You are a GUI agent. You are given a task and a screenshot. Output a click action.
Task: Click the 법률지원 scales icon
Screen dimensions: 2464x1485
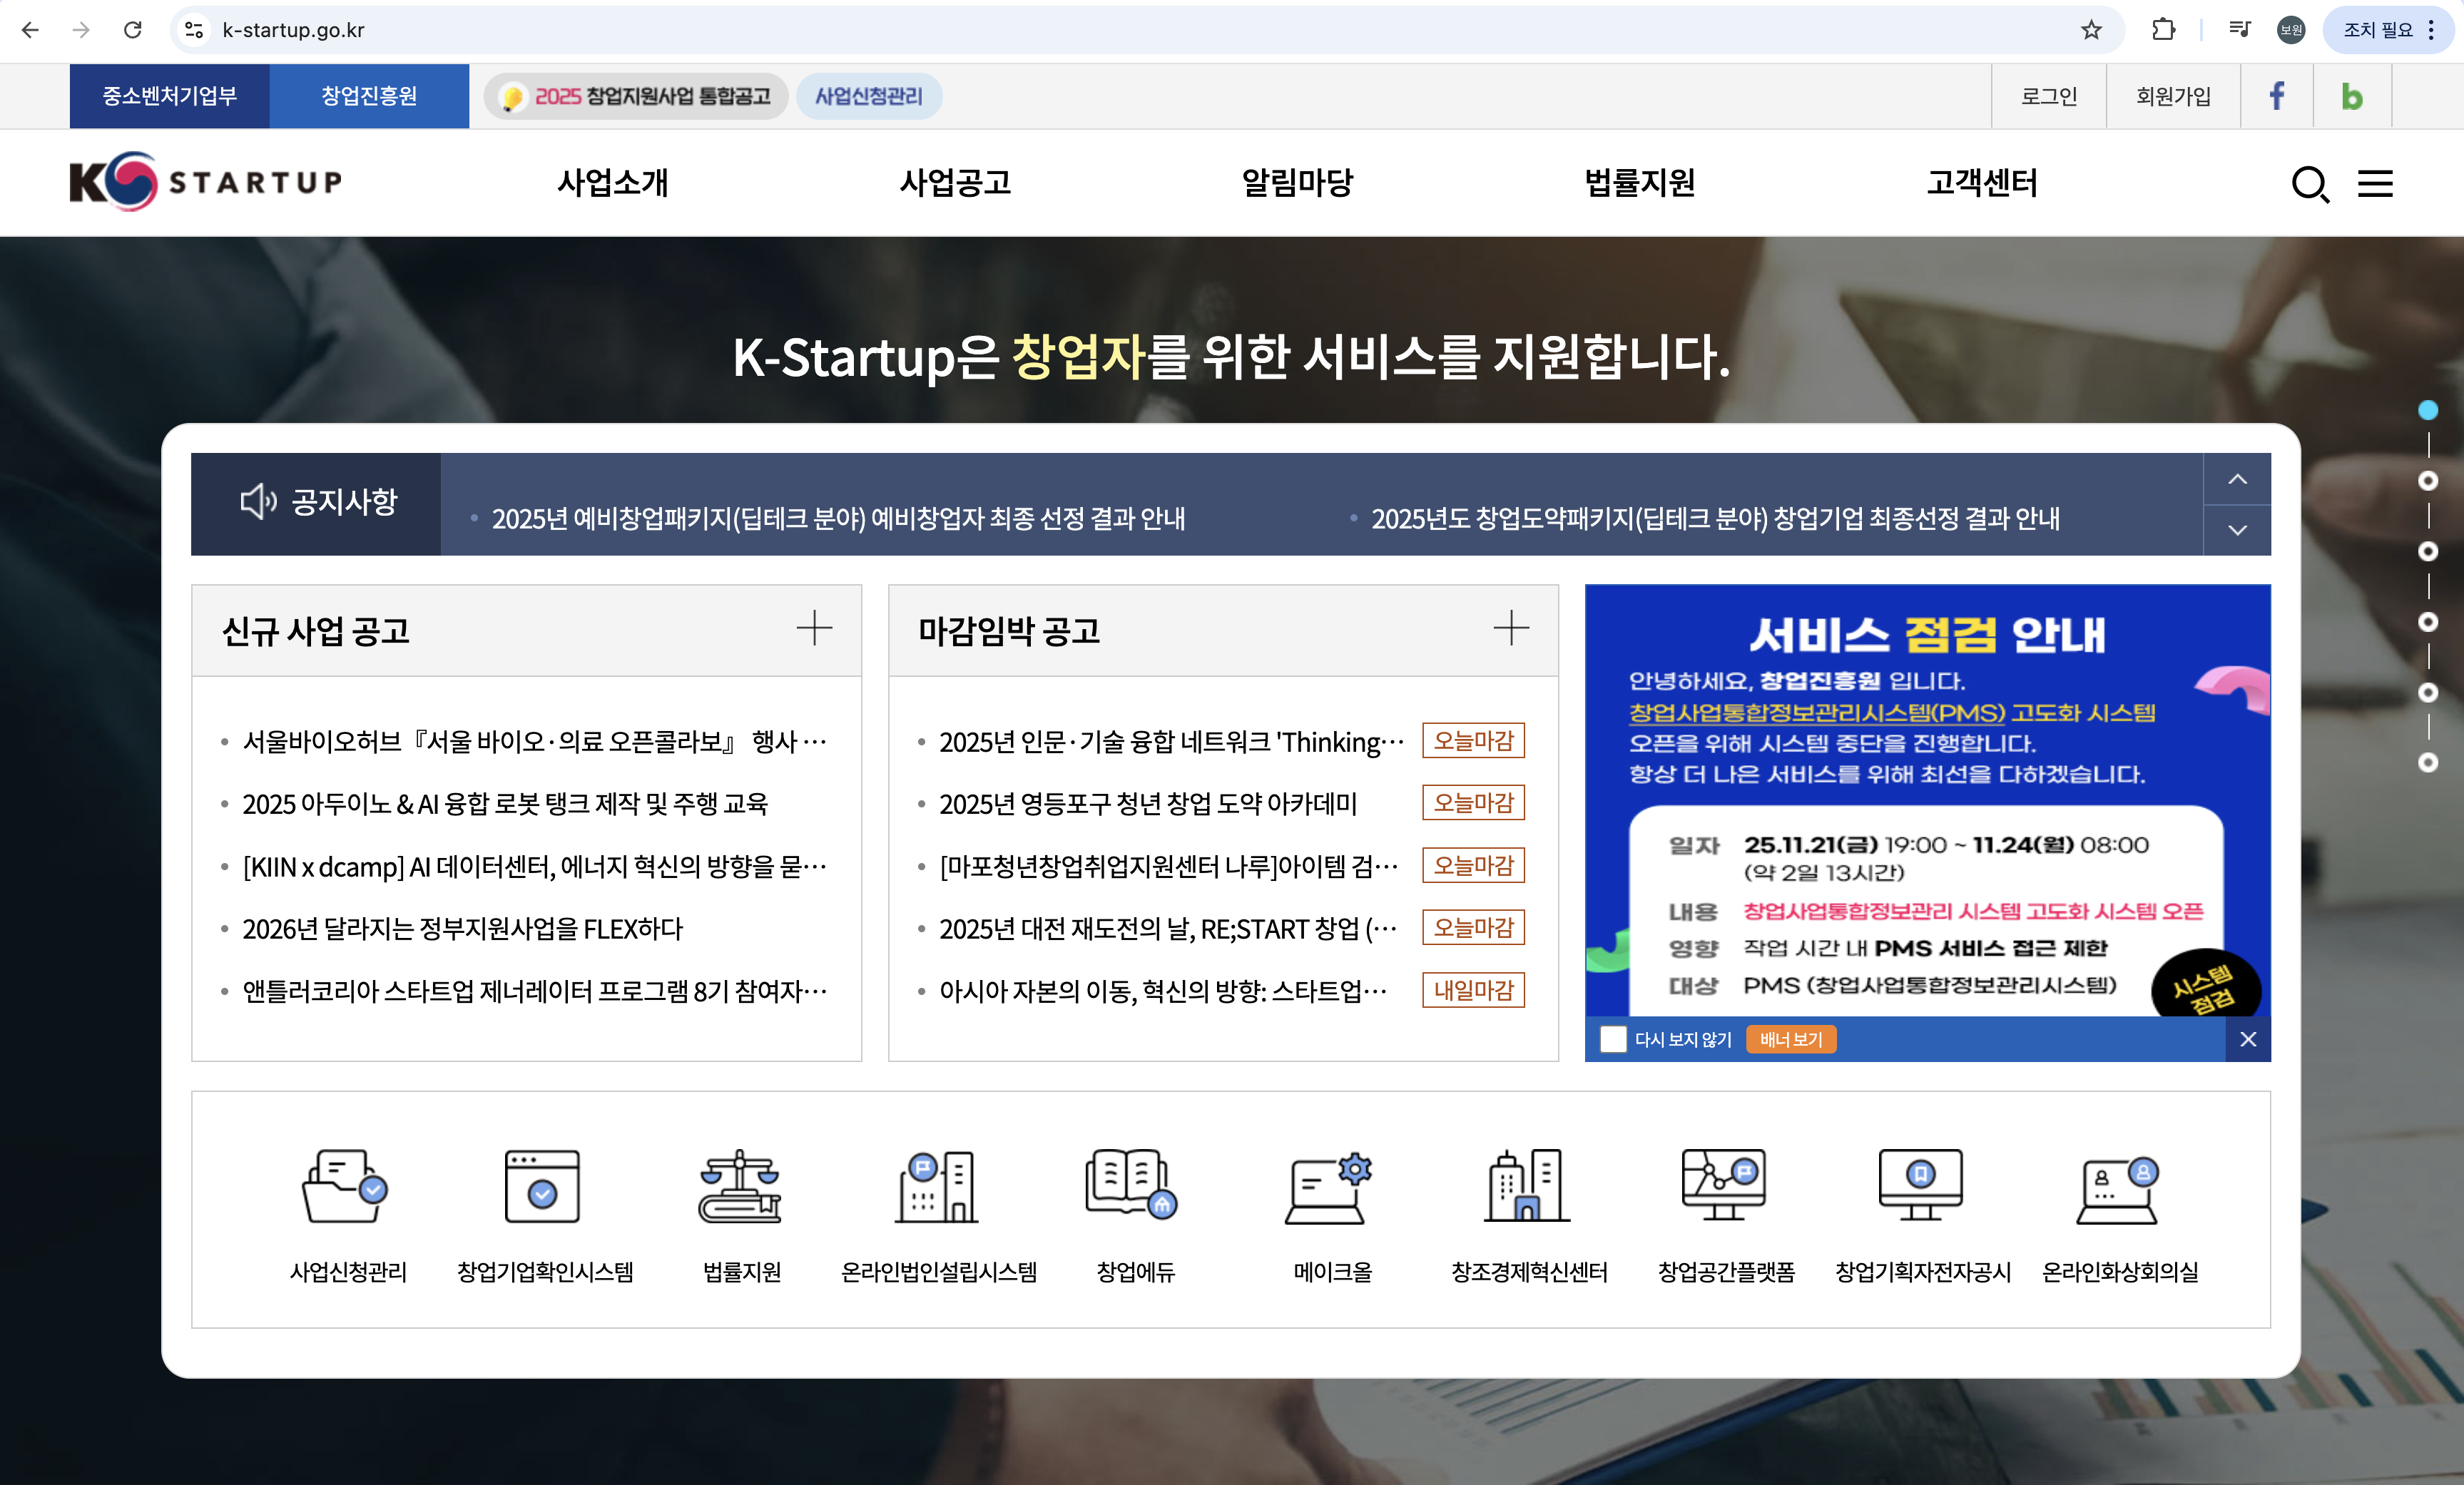(740, 1187)
